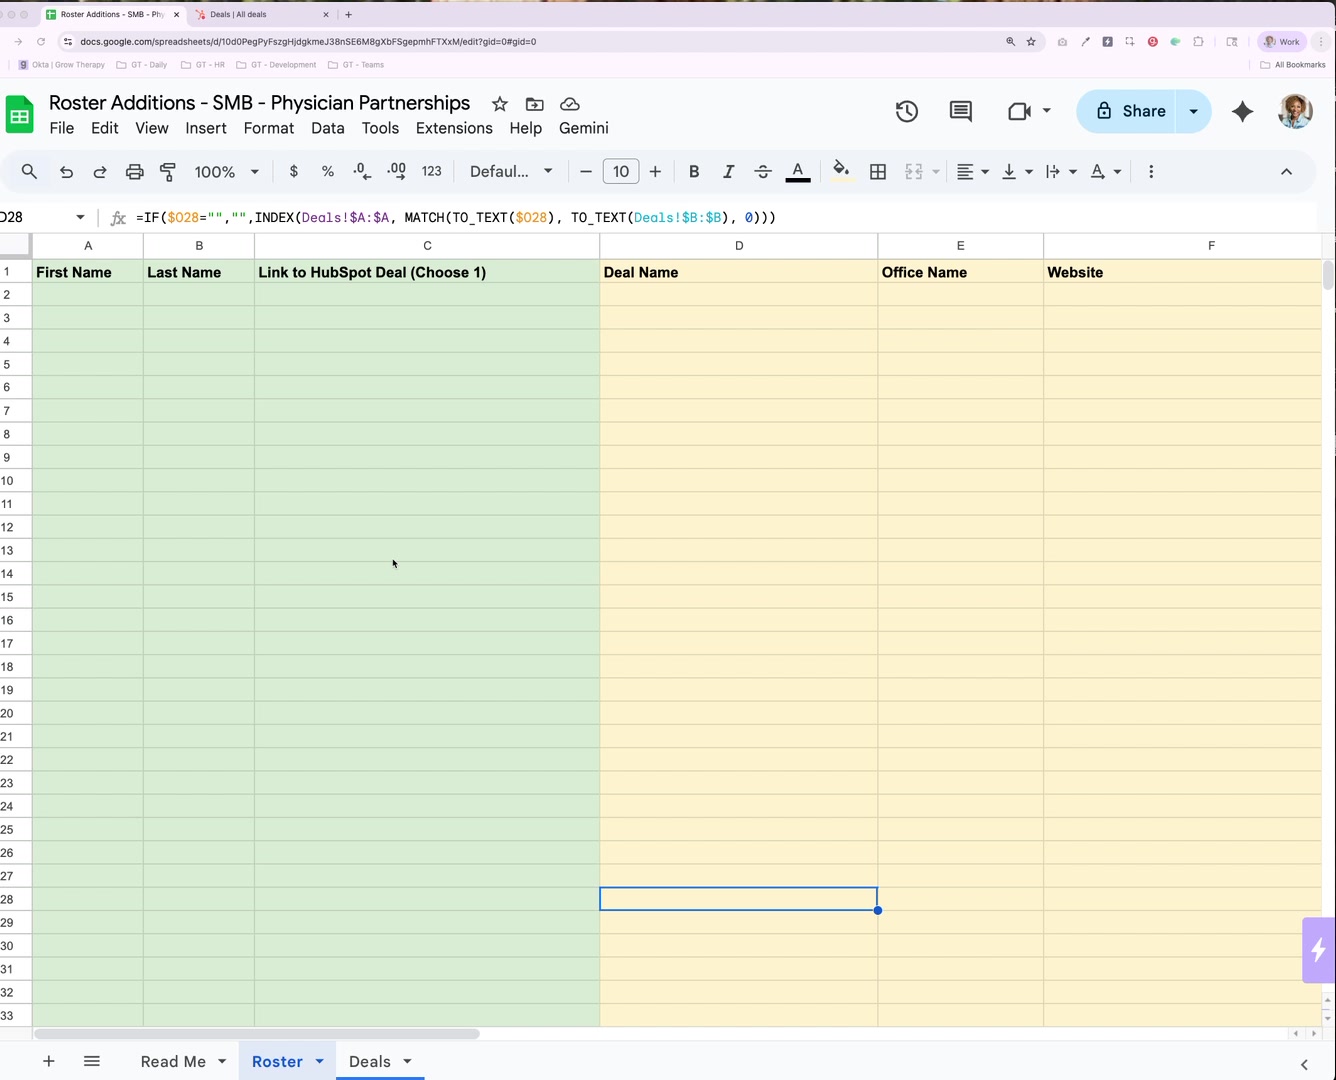Toggle italic formatting

point(728,172)
